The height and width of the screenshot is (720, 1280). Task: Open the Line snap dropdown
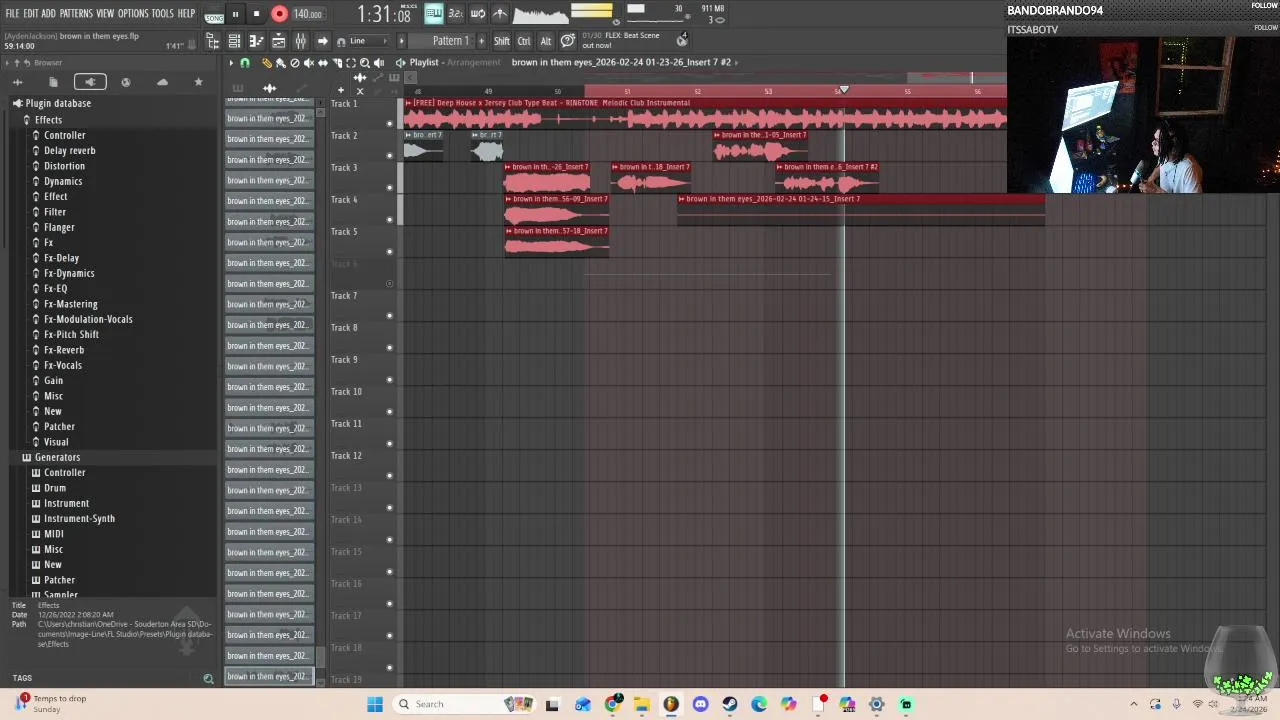(x=369, y=41)
